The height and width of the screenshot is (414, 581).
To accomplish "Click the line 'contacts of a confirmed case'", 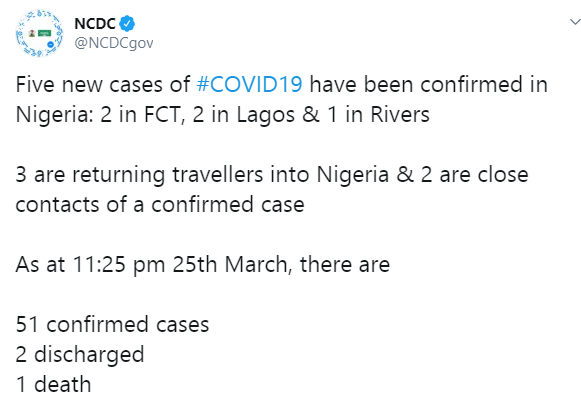I will pos(160,205).
